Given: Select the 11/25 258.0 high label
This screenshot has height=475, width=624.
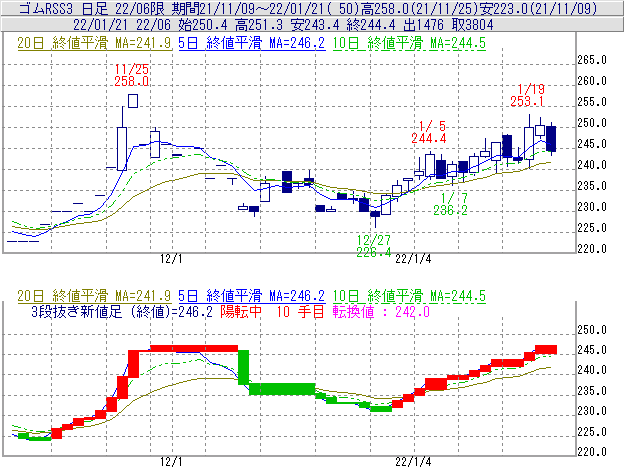Looking at the screenshot, I should (x=132, y=75).
